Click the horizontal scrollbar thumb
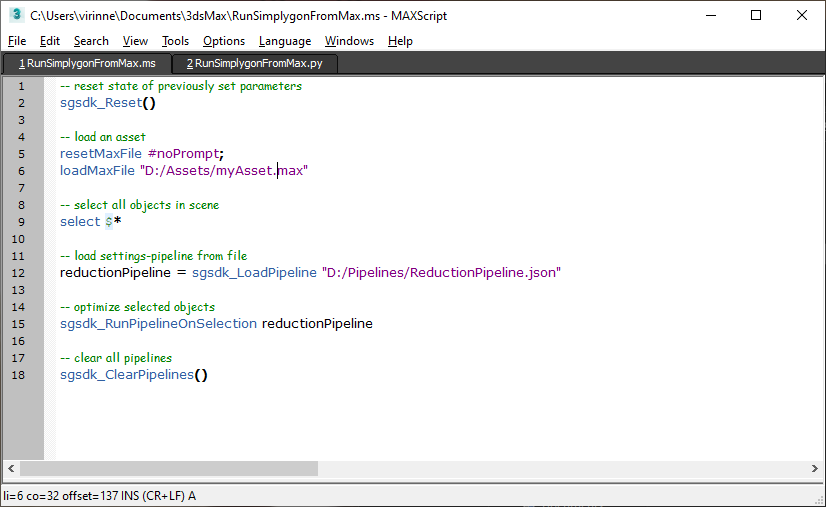 point(169,468)
